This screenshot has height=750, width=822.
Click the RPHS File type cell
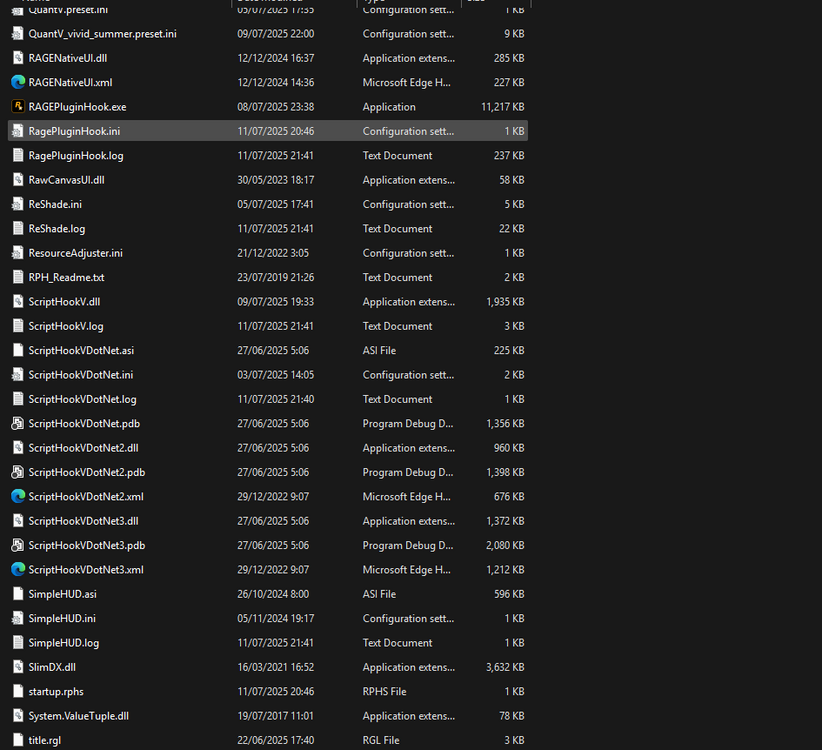click(384, 692)
